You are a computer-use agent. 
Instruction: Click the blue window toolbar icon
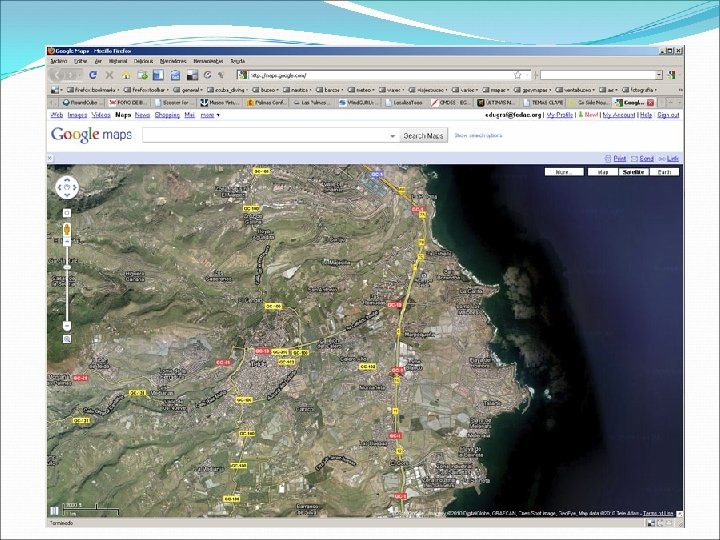click(x=158, y=75)
